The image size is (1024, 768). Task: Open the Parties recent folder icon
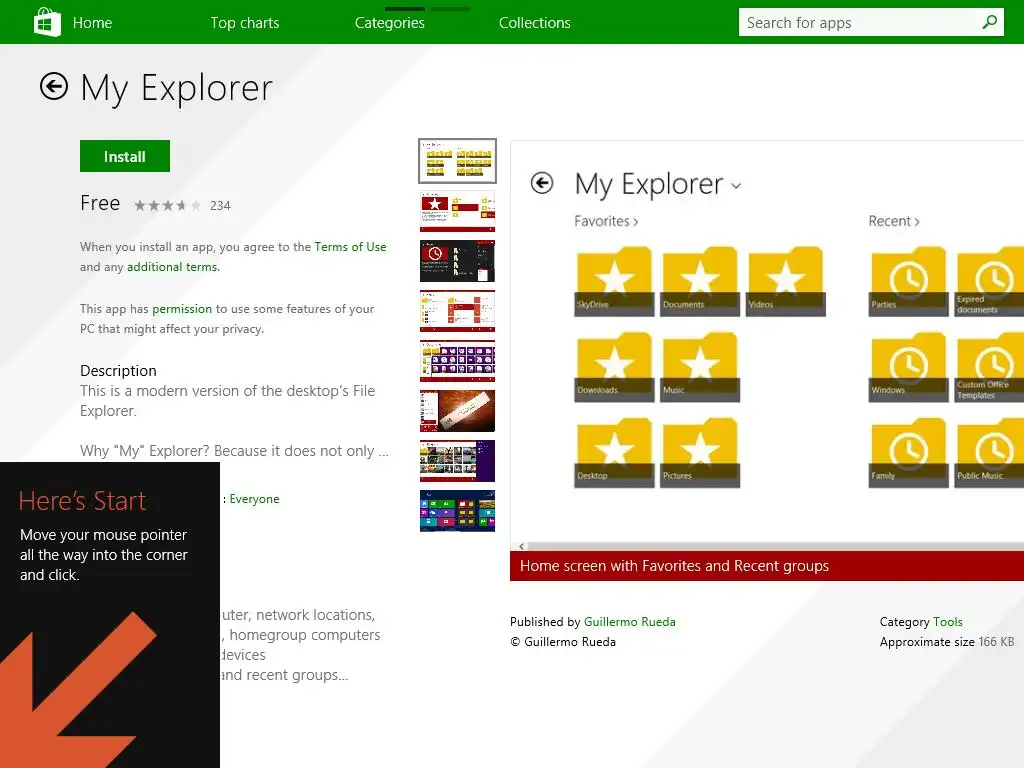click(x=908, y=281)
